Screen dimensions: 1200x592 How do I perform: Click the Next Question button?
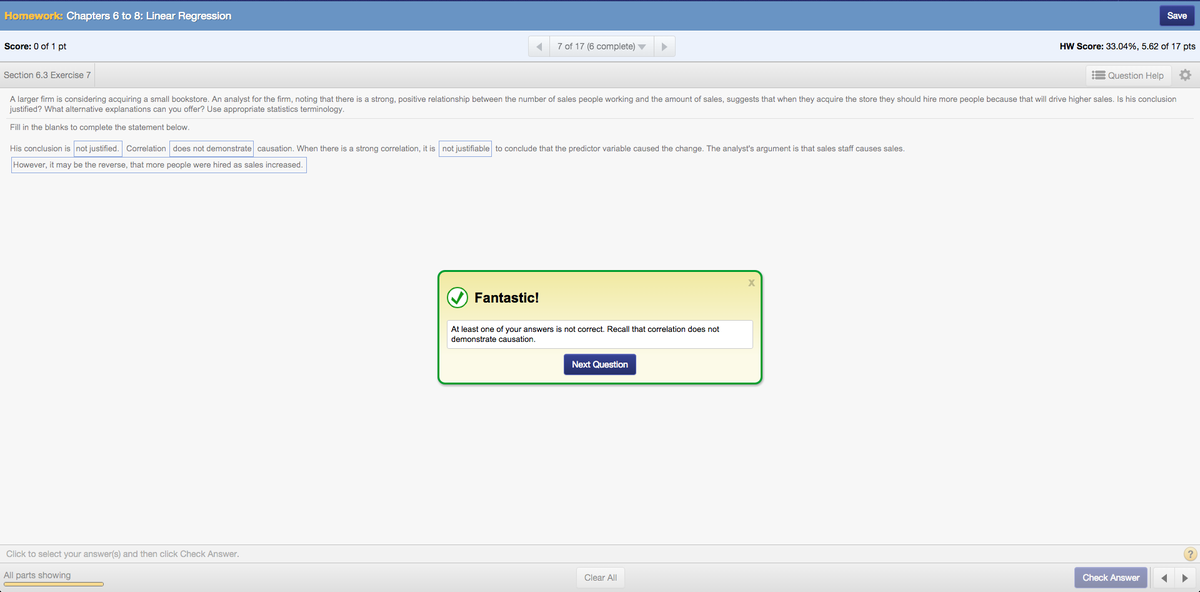pos(600,365)
